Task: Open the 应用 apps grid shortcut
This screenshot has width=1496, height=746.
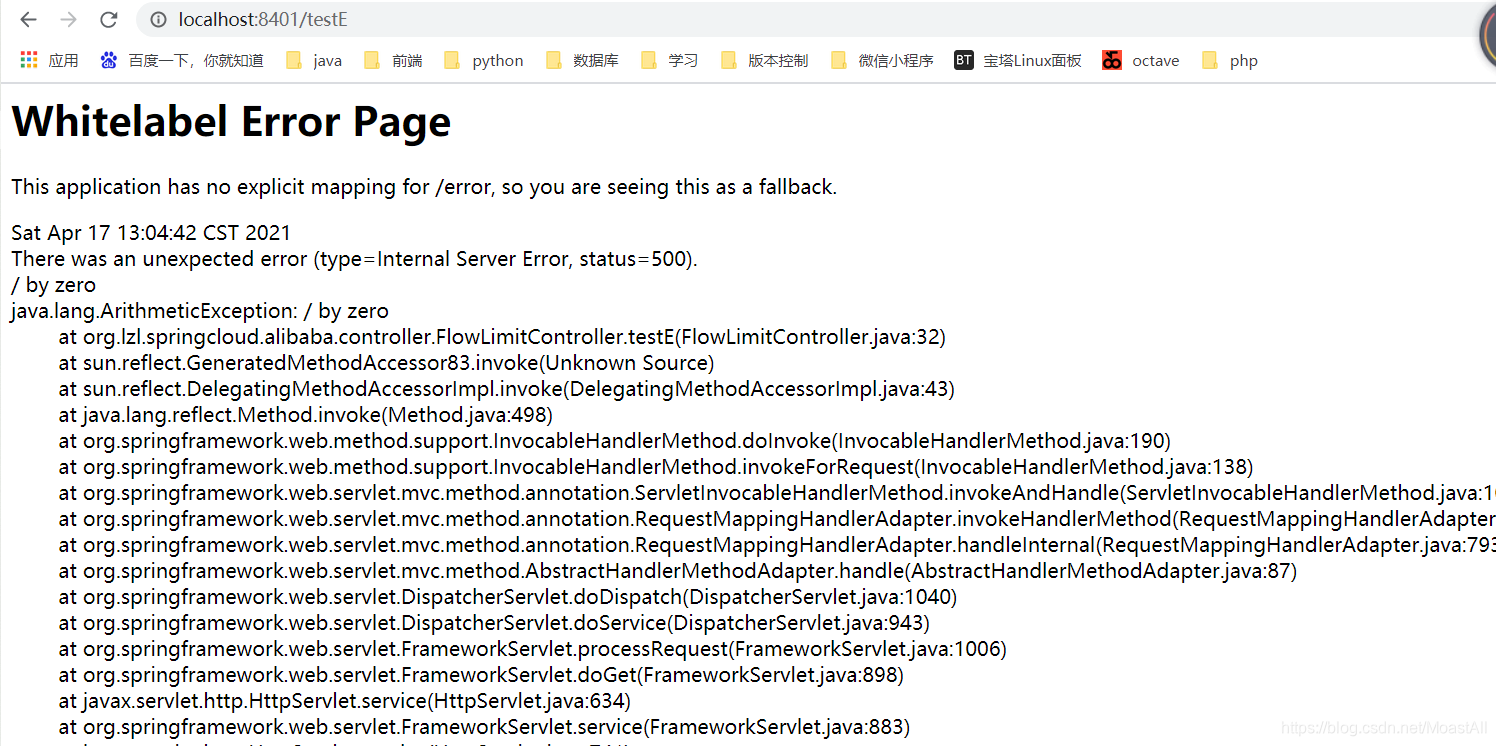Action: click(x=49, y=61)
